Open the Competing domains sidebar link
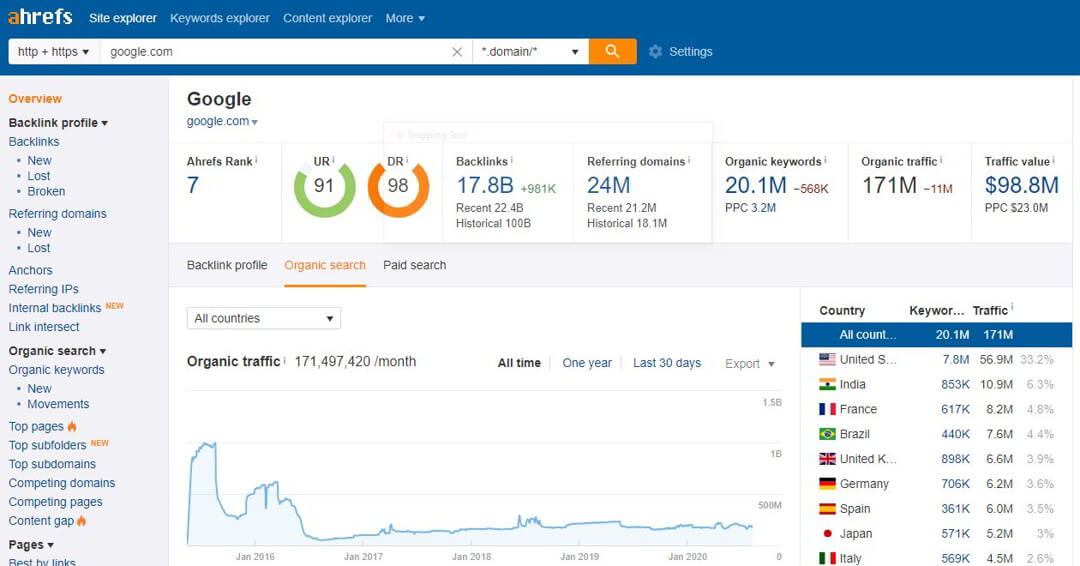The image size is (1080, 566). click(x=61, y=483)
